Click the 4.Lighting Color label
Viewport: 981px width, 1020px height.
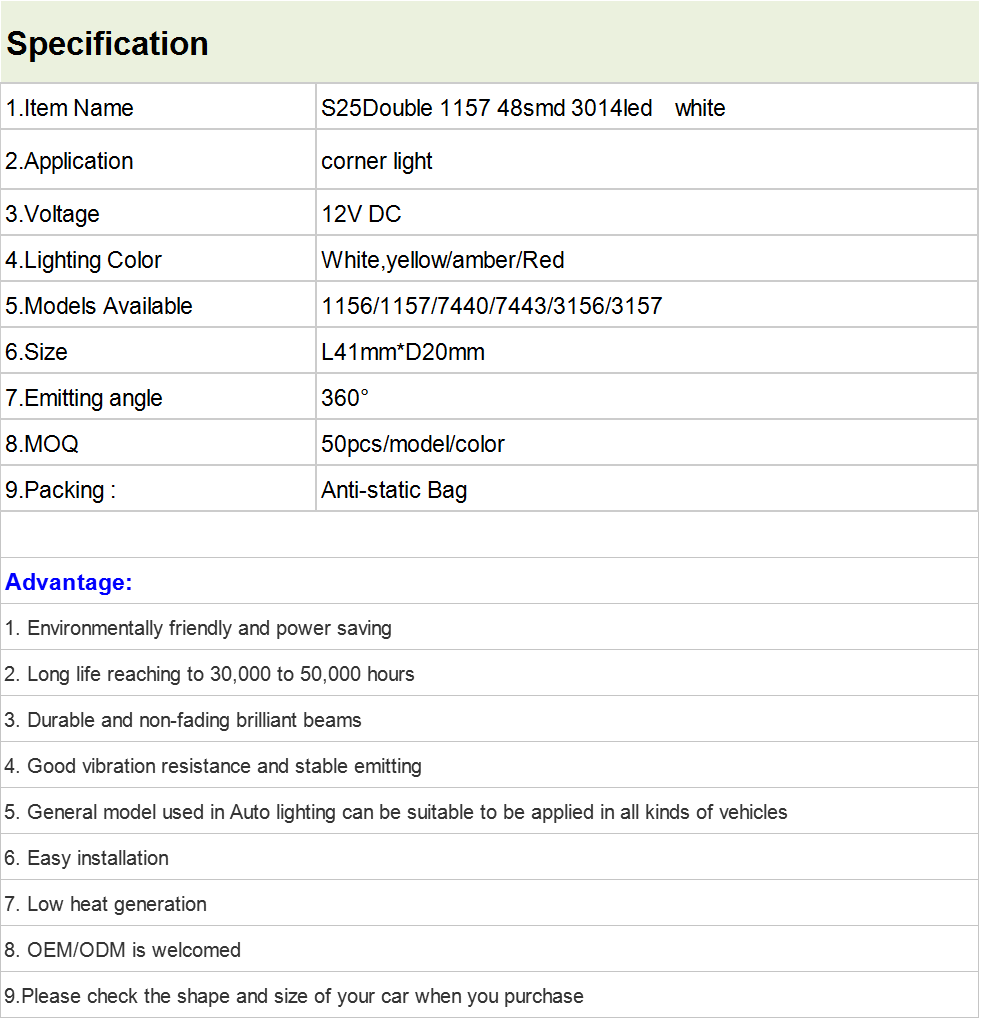pos(83,260)
